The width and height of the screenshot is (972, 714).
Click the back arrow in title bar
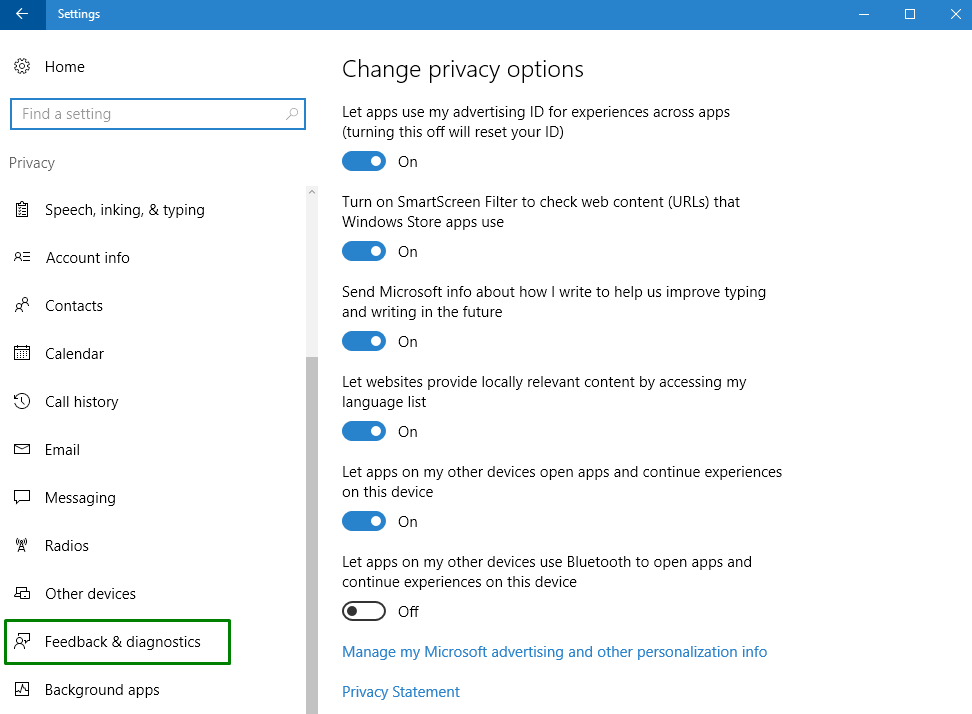22,14
